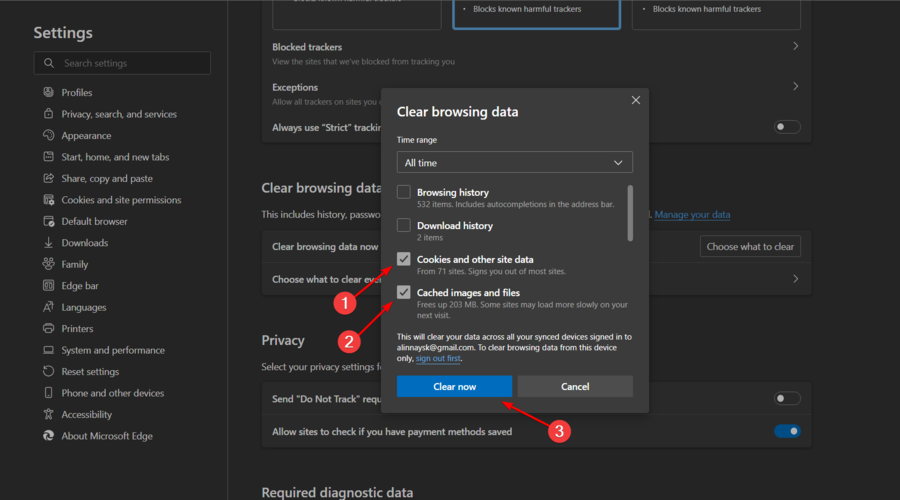Click the Appearance icon in sidebar
This screenshot has height=500, width=900.
pos(49,136)
